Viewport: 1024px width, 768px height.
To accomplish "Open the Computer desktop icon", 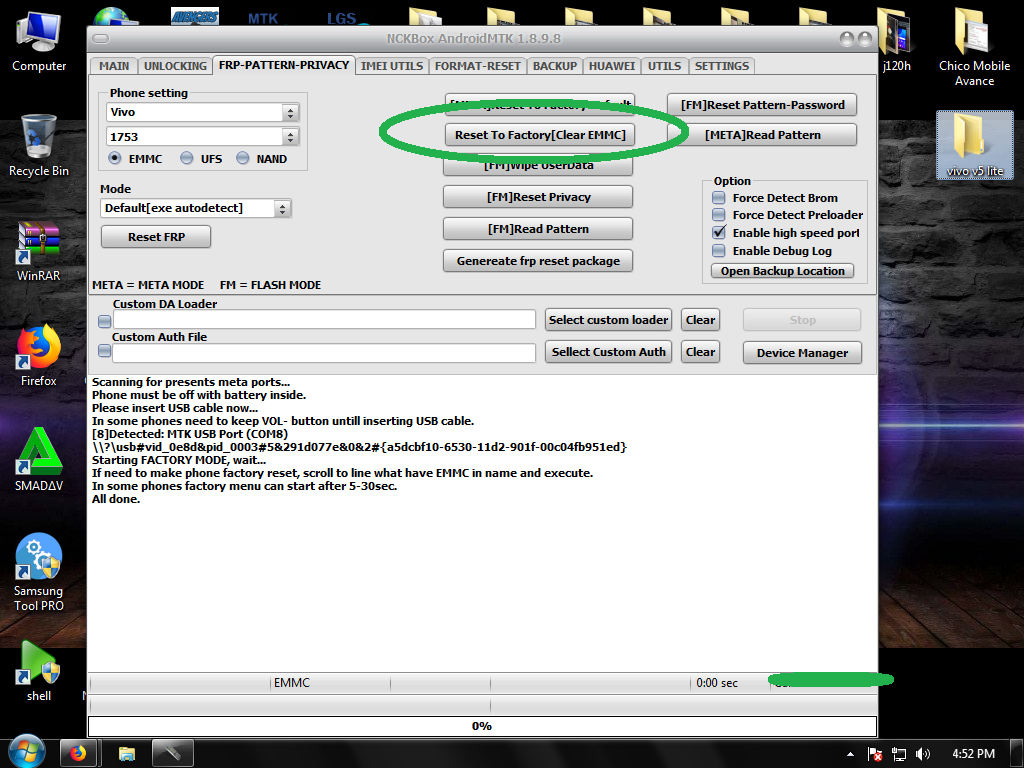I will click(39, 41).
